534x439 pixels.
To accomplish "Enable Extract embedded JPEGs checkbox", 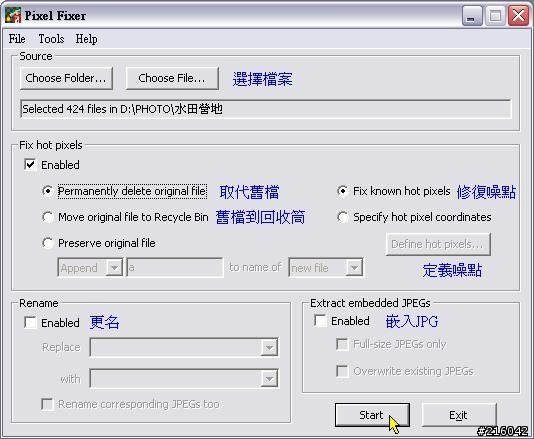I will [x=320, y=320].
